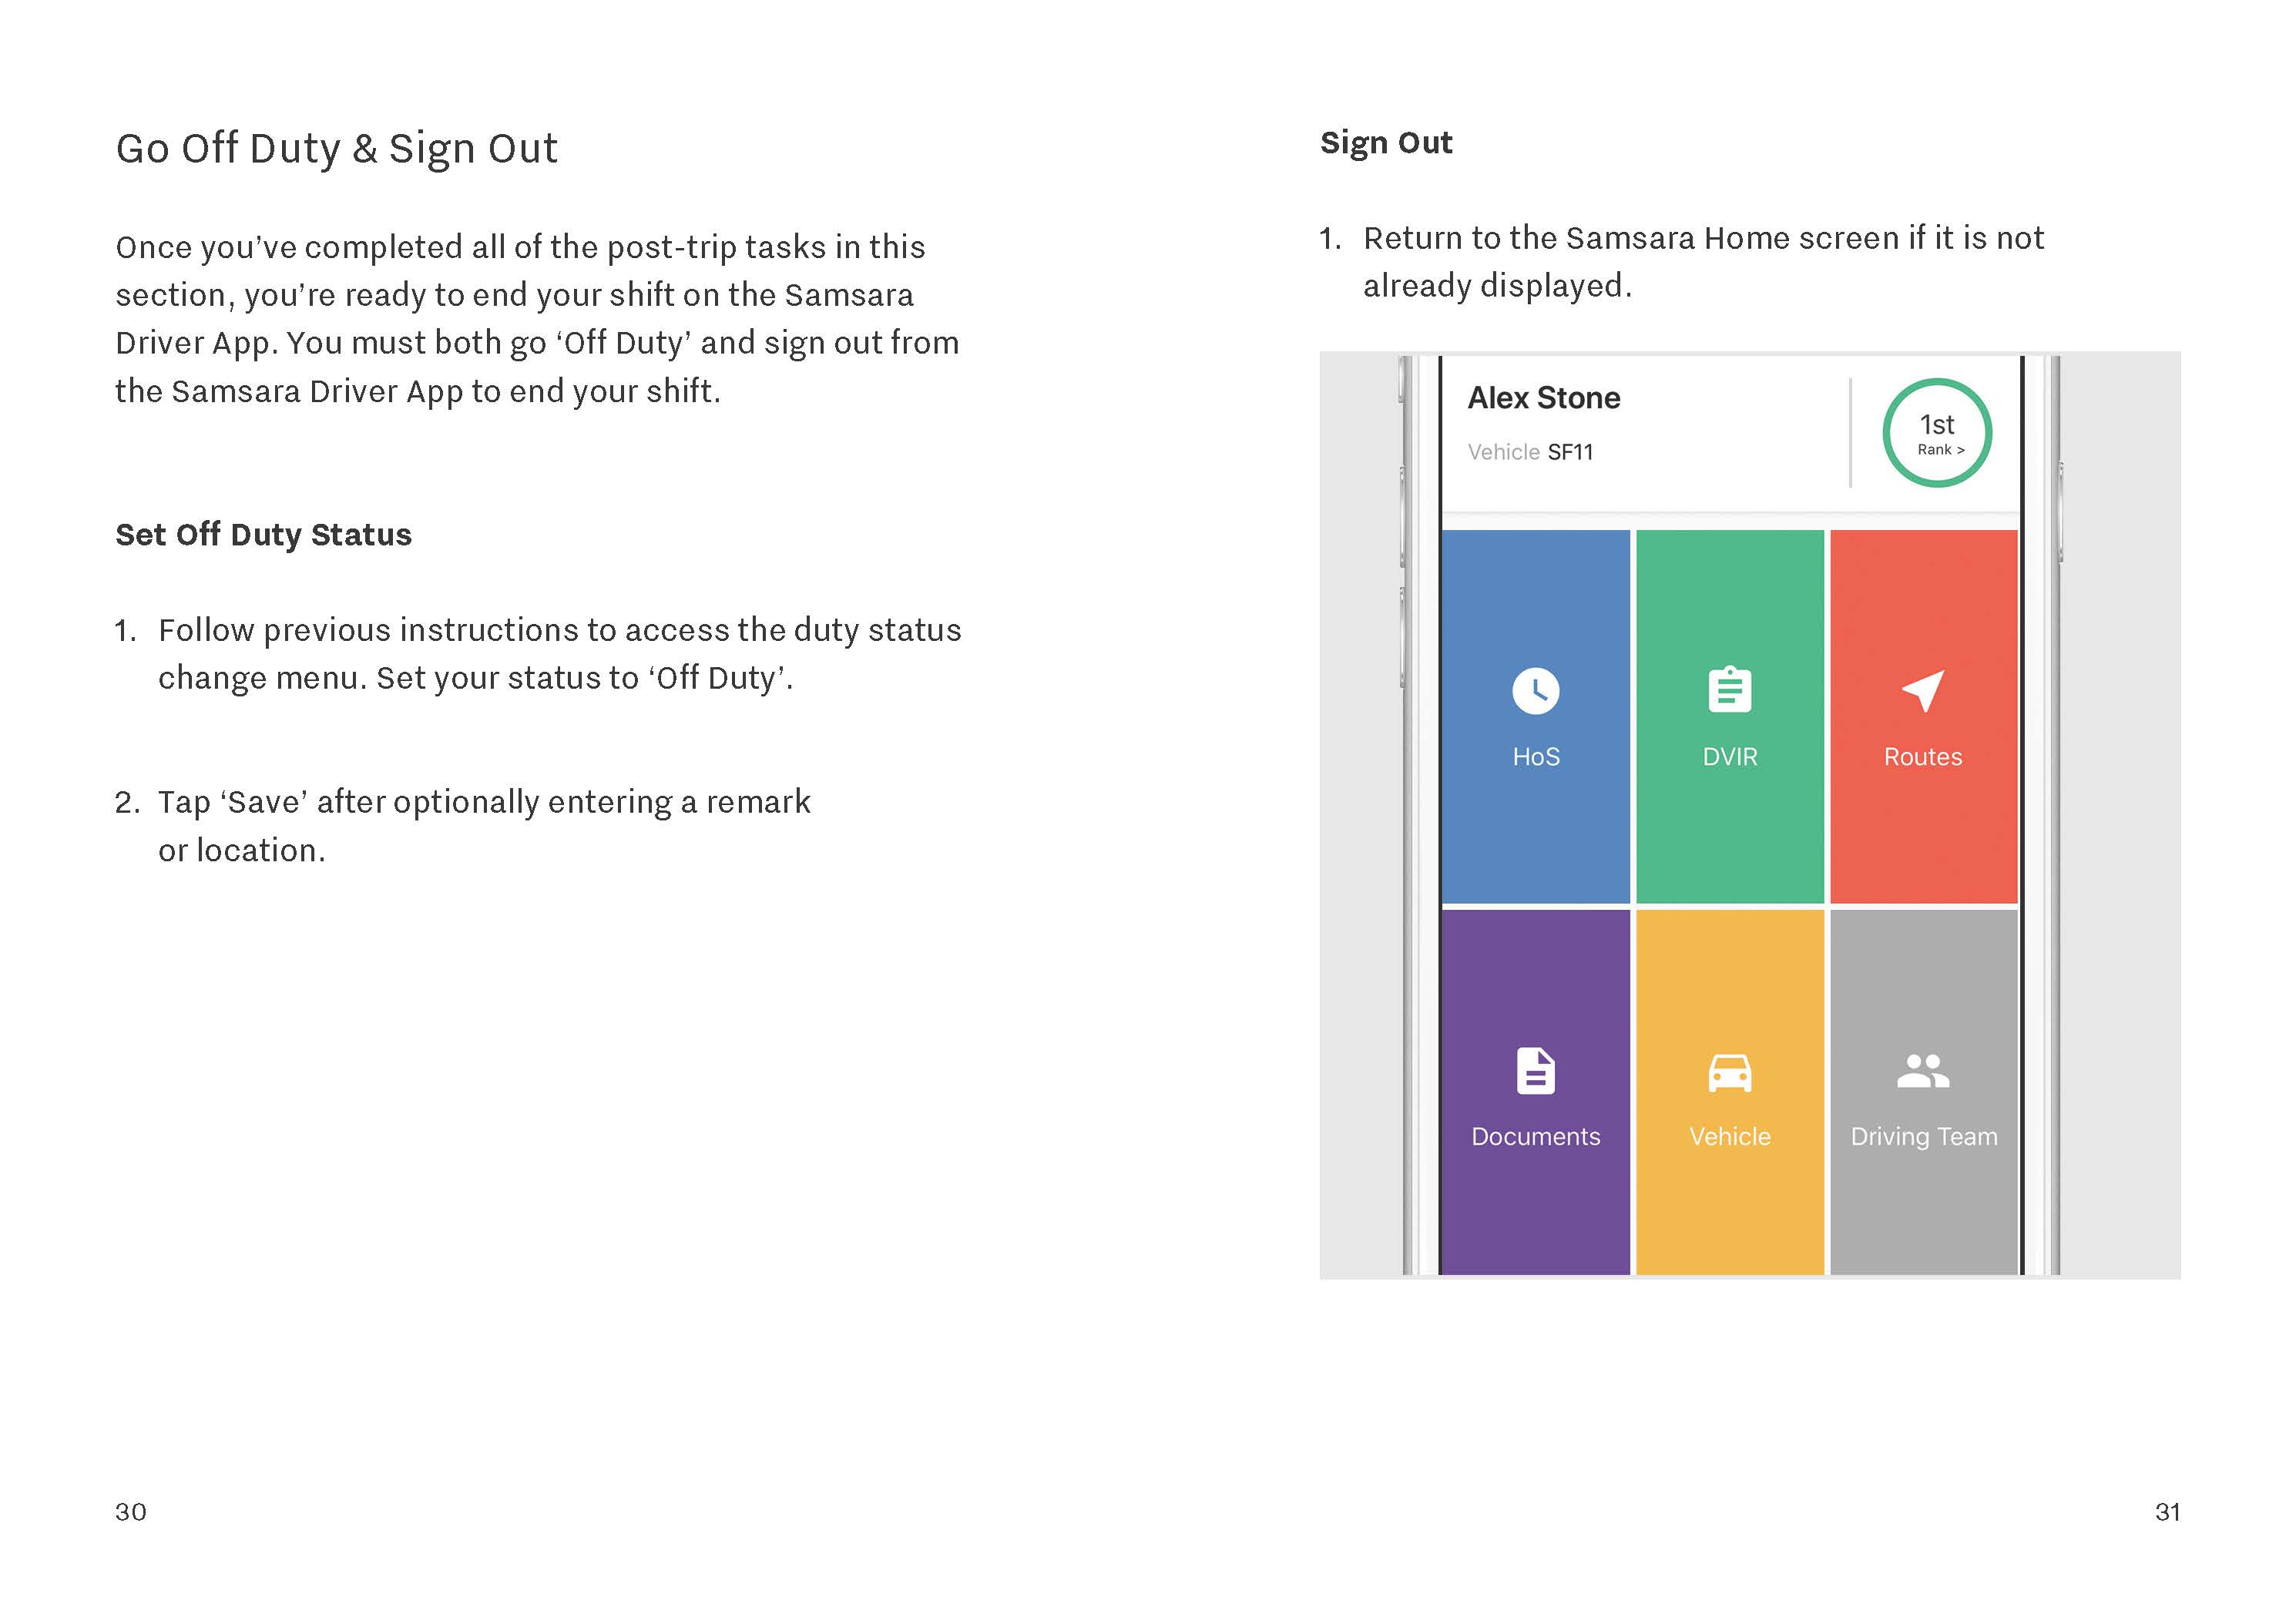Image resolution: width=2296 pixels, height=1607 pixels.
Task: Click page number 30
Action: 130,1511
